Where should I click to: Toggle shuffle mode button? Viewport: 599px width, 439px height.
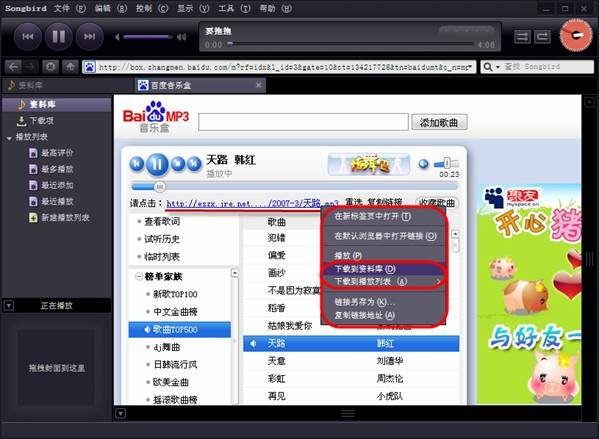pos(522,37)
